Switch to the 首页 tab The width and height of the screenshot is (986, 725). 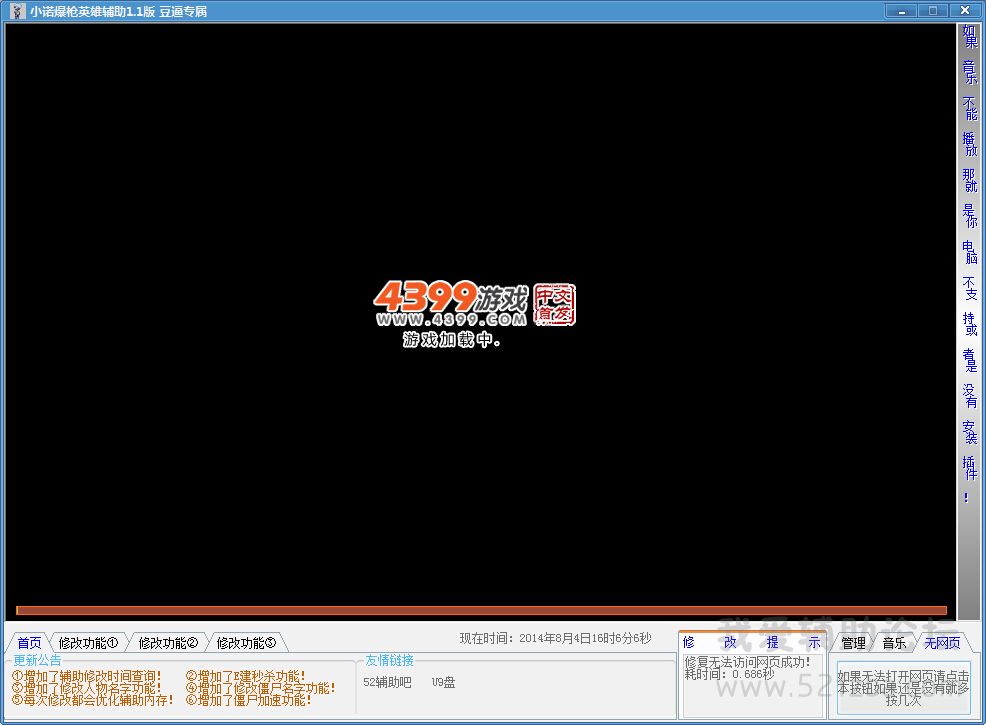pyautogui.click(x=29, y=643)
